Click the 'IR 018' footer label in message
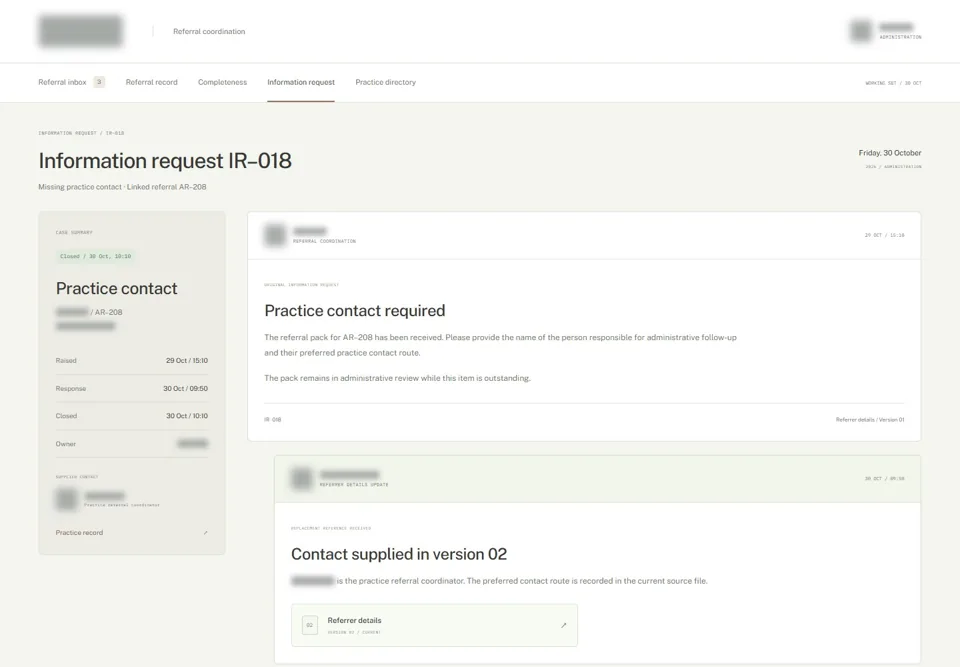This screenshot has width=960, height=667. [272, 420]
